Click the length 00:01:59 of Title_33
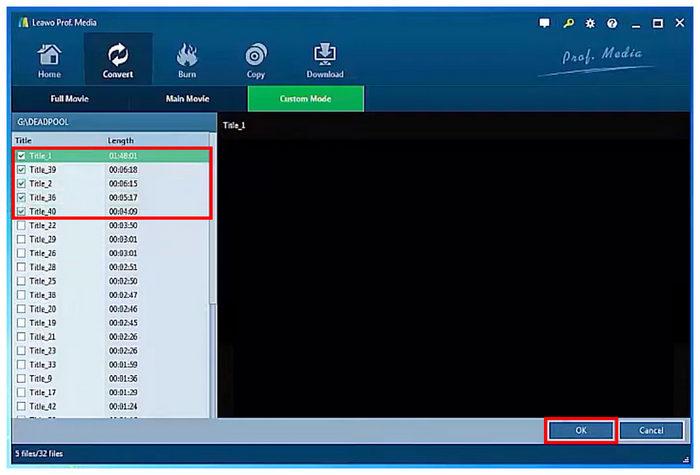 (123, 365)
